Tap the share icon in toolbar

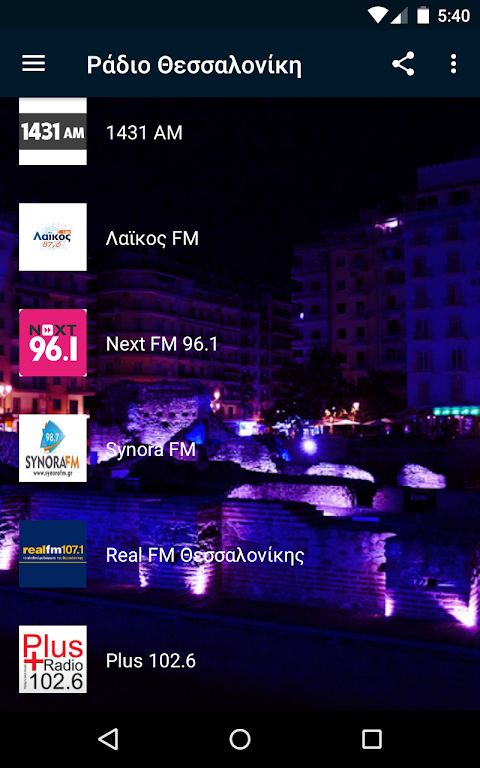[403, 64]
